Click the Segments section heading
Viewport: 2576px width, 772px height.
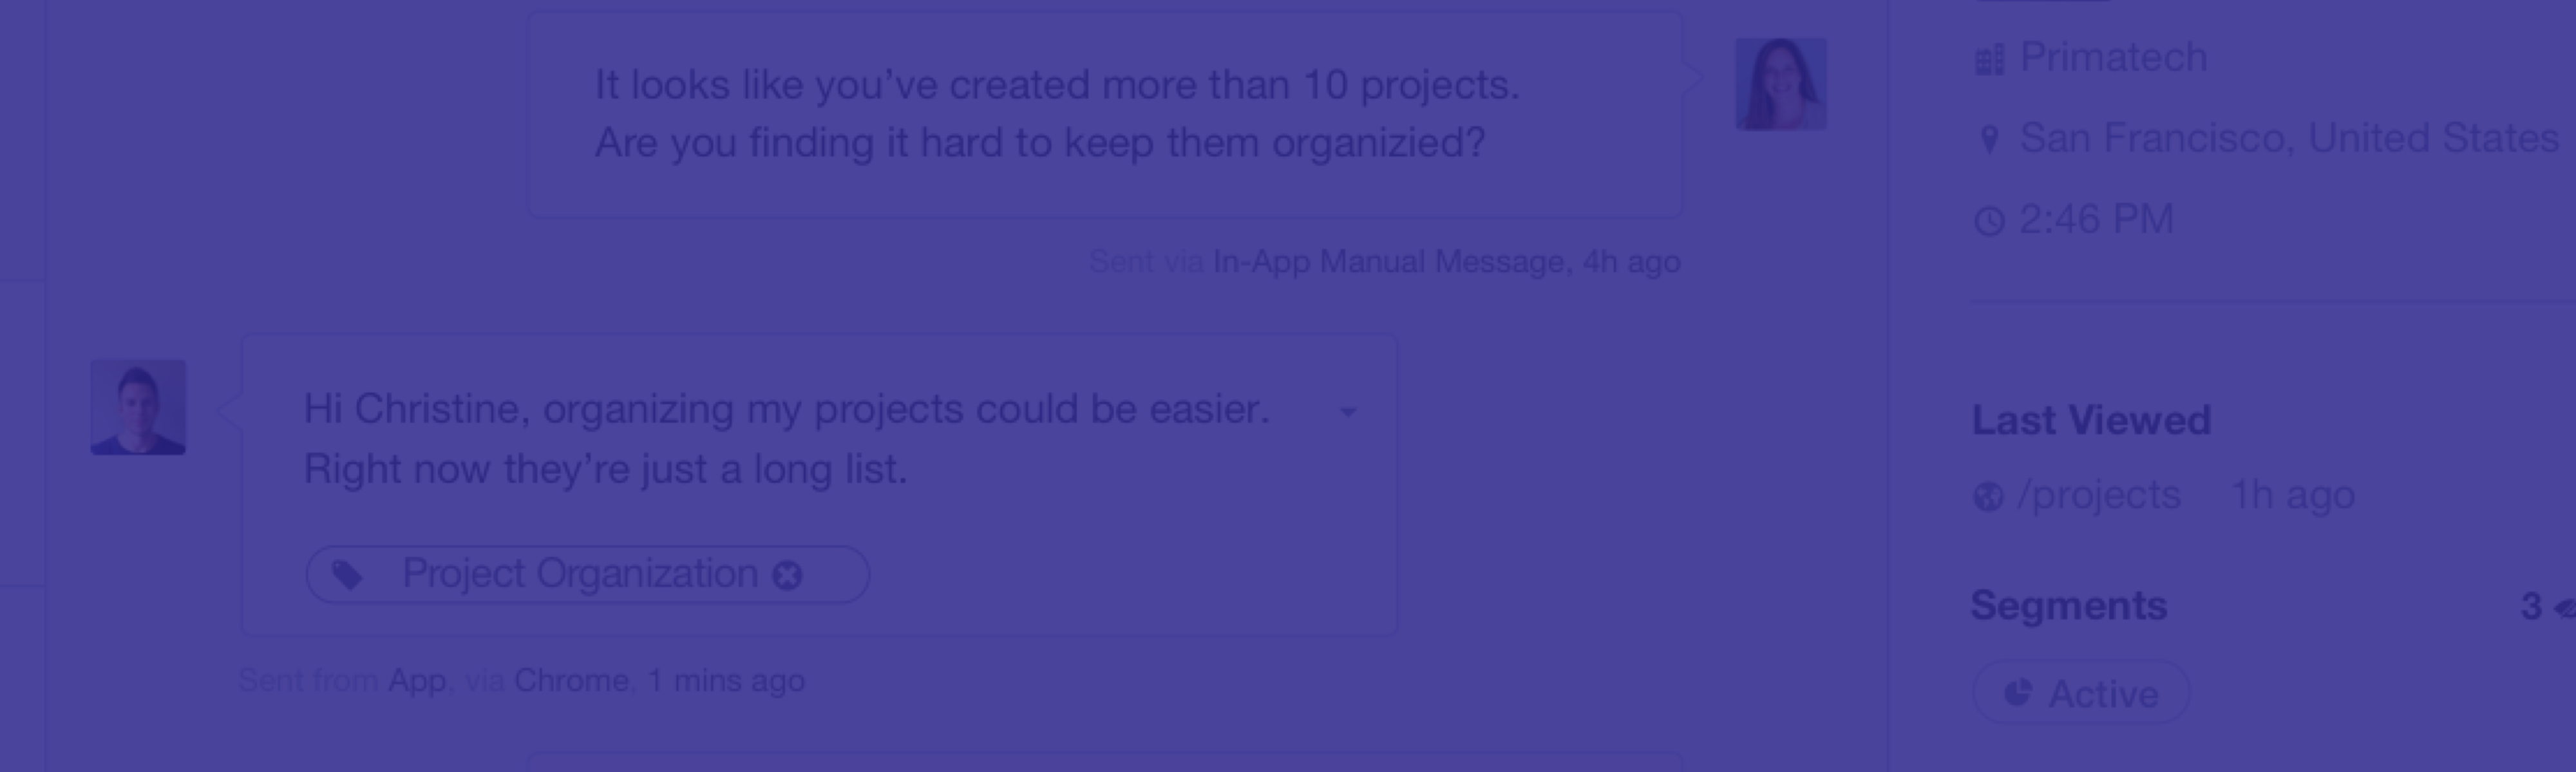click(2069, 606)
